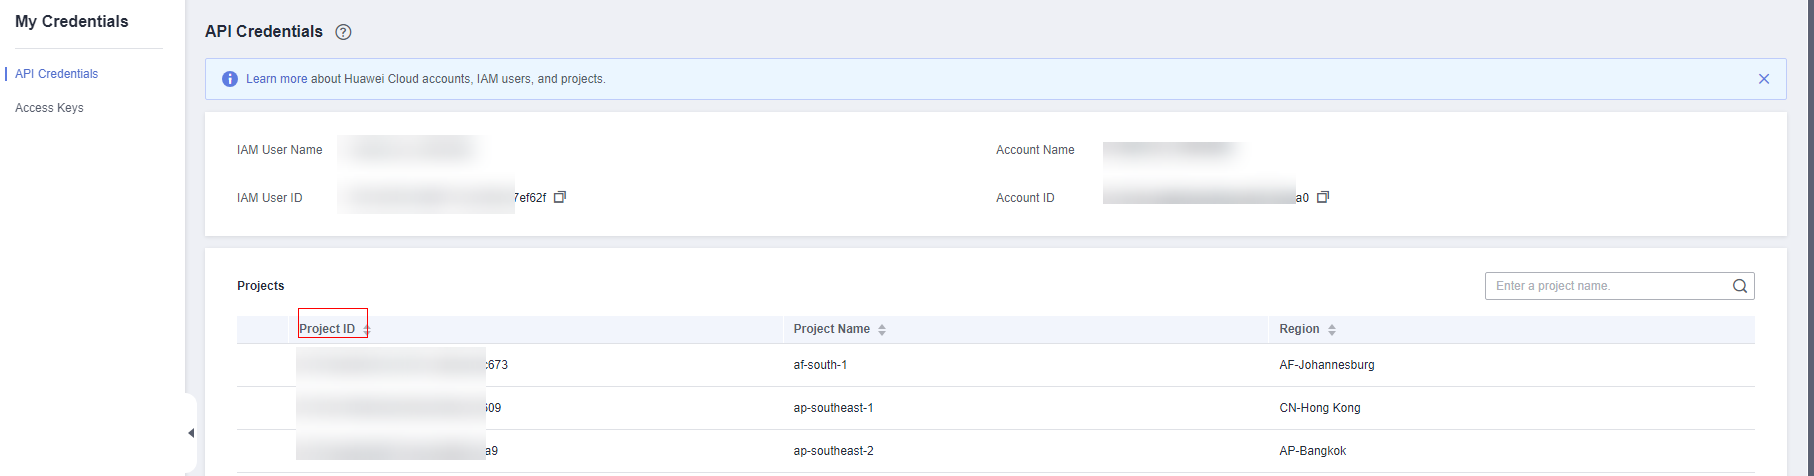
Task: Sort projects by Project ID
Action: click(367, 329)
